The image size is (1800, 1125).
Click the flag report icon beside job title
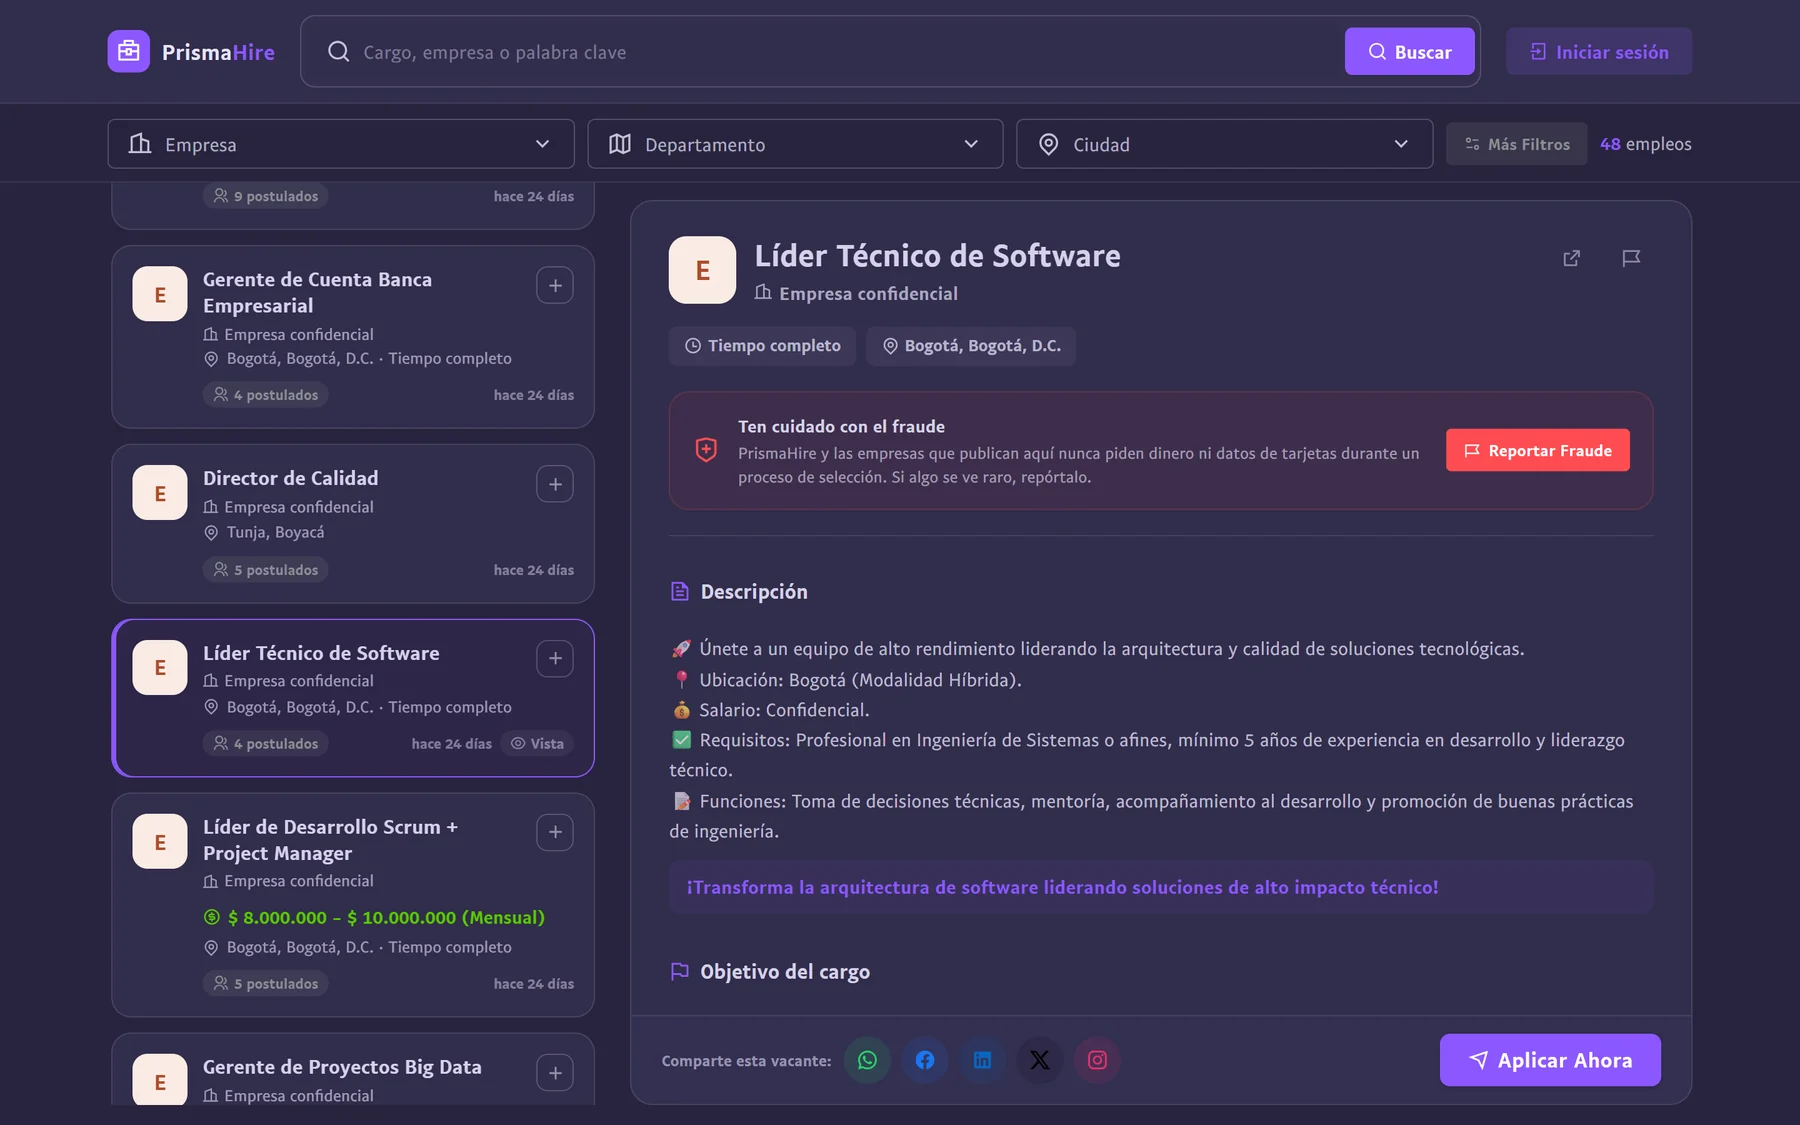point(1631,258)
